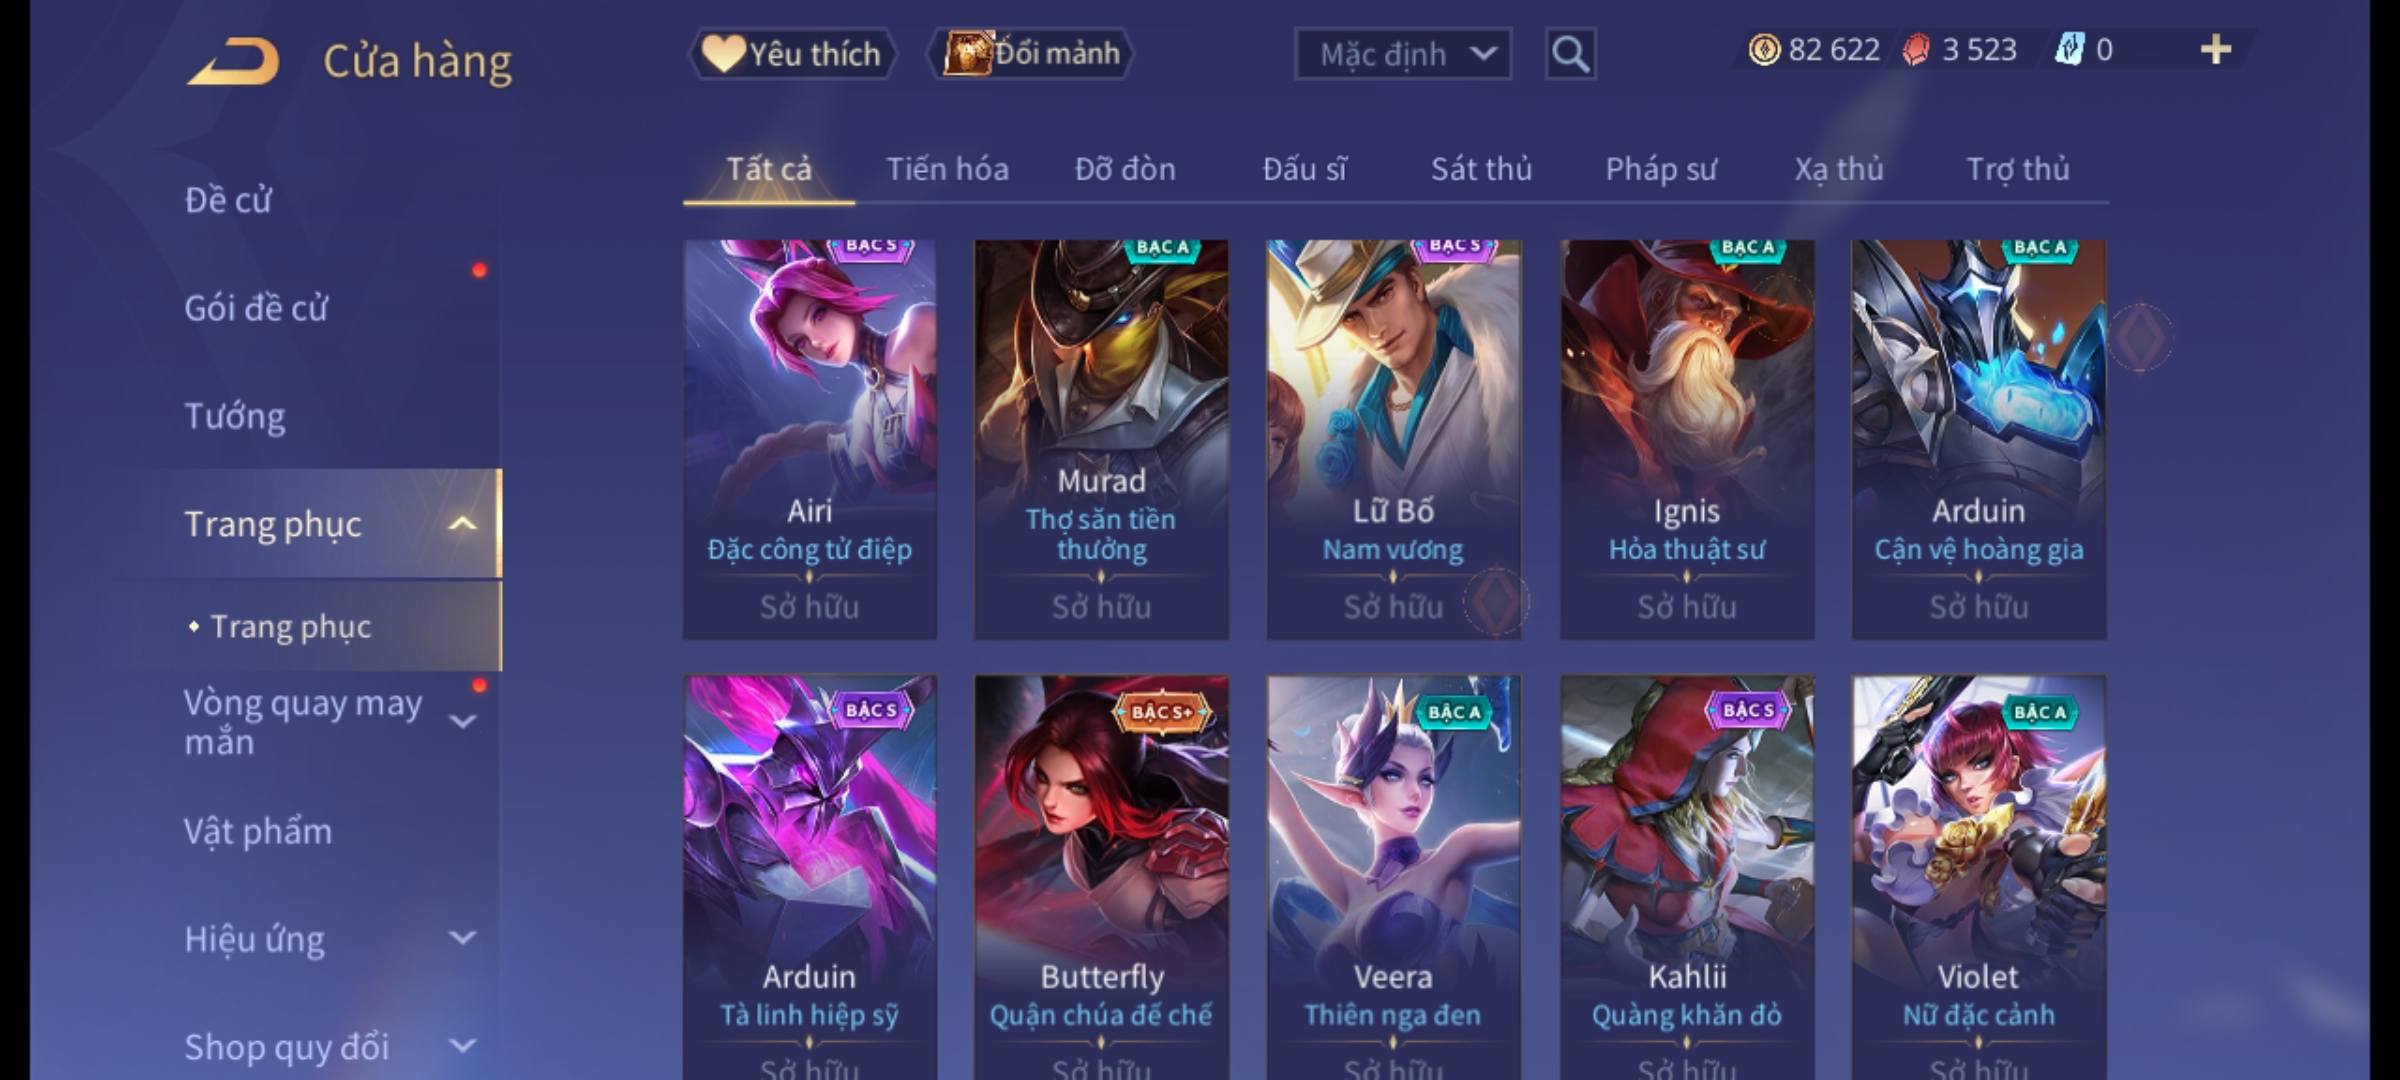Open Tướng in the sidebar

(235, 416)
